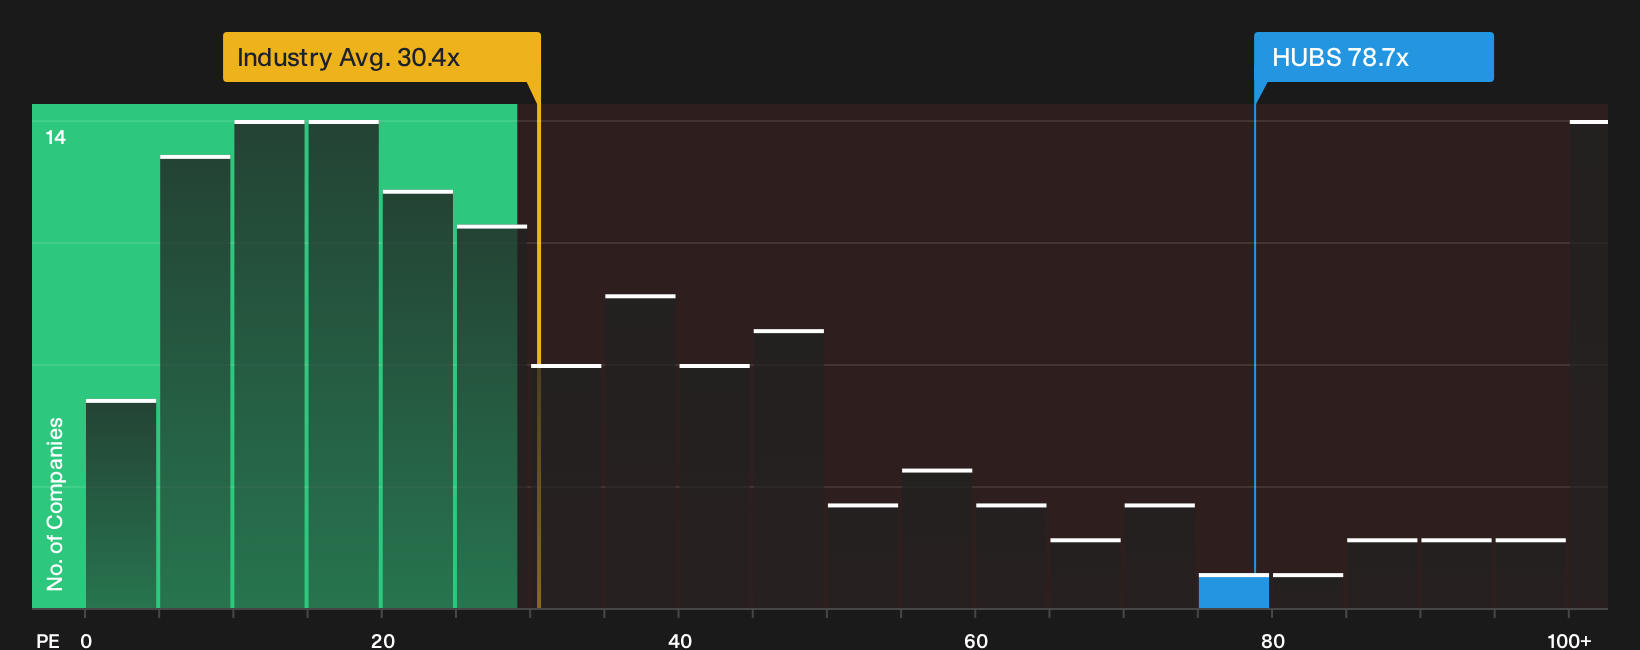Select the histogram bar for PE 90-95
1640x650 pixels.
(x=1456, y=573)
